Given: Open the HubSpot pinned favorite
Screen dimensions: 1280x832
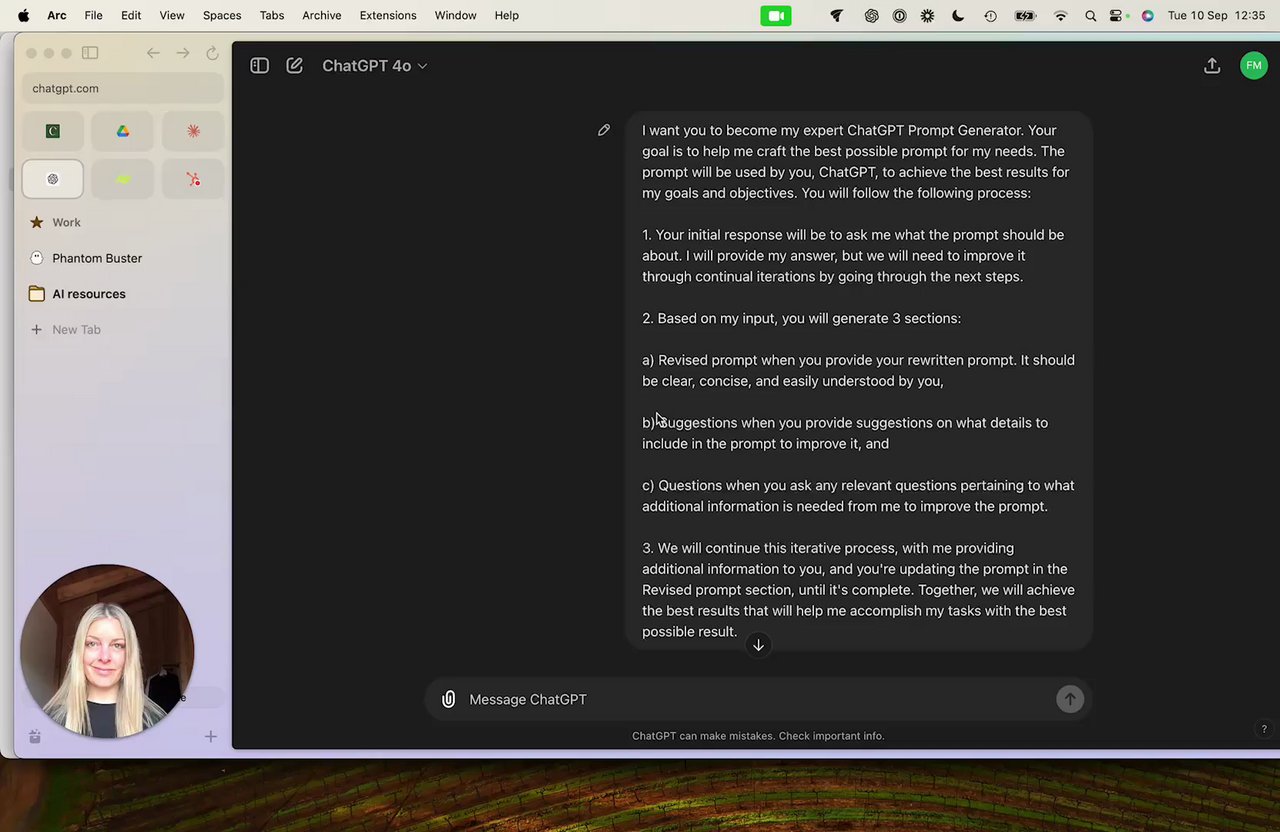Looking at the screenshot, I should point(193,179).
